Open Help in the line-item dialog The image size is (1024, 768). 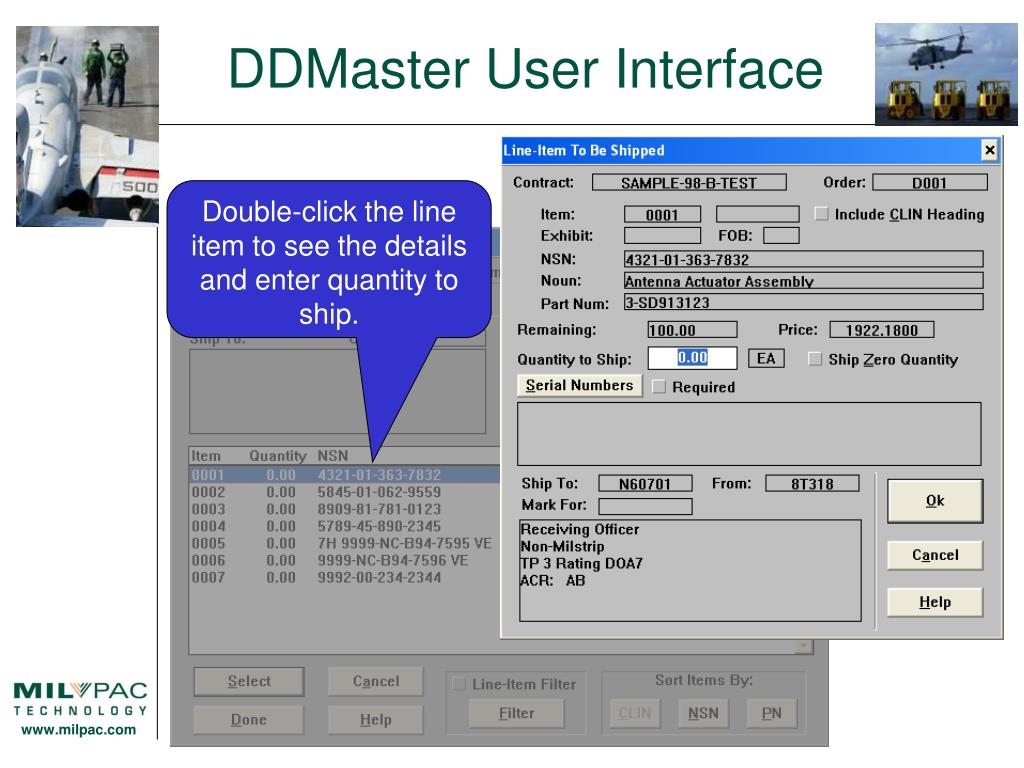pos(935,602)
